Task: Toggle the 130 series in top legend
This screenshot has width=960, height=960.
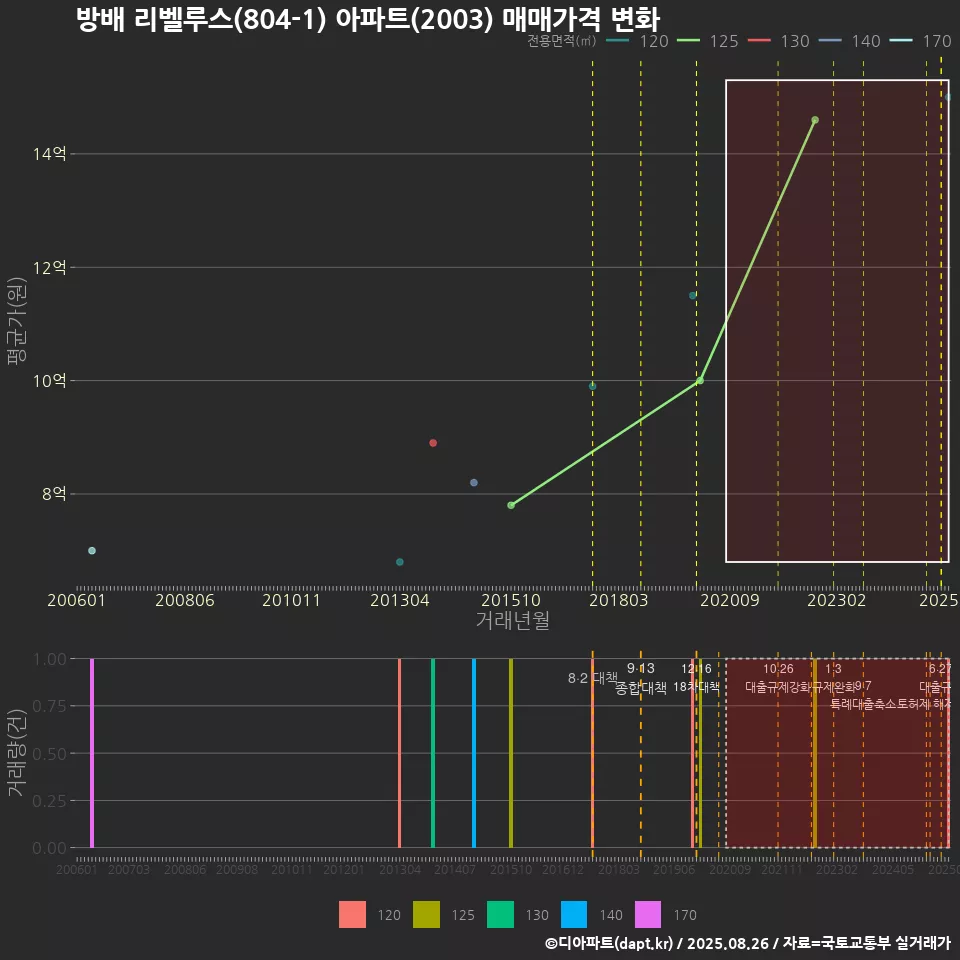Action: pos(779,41)
